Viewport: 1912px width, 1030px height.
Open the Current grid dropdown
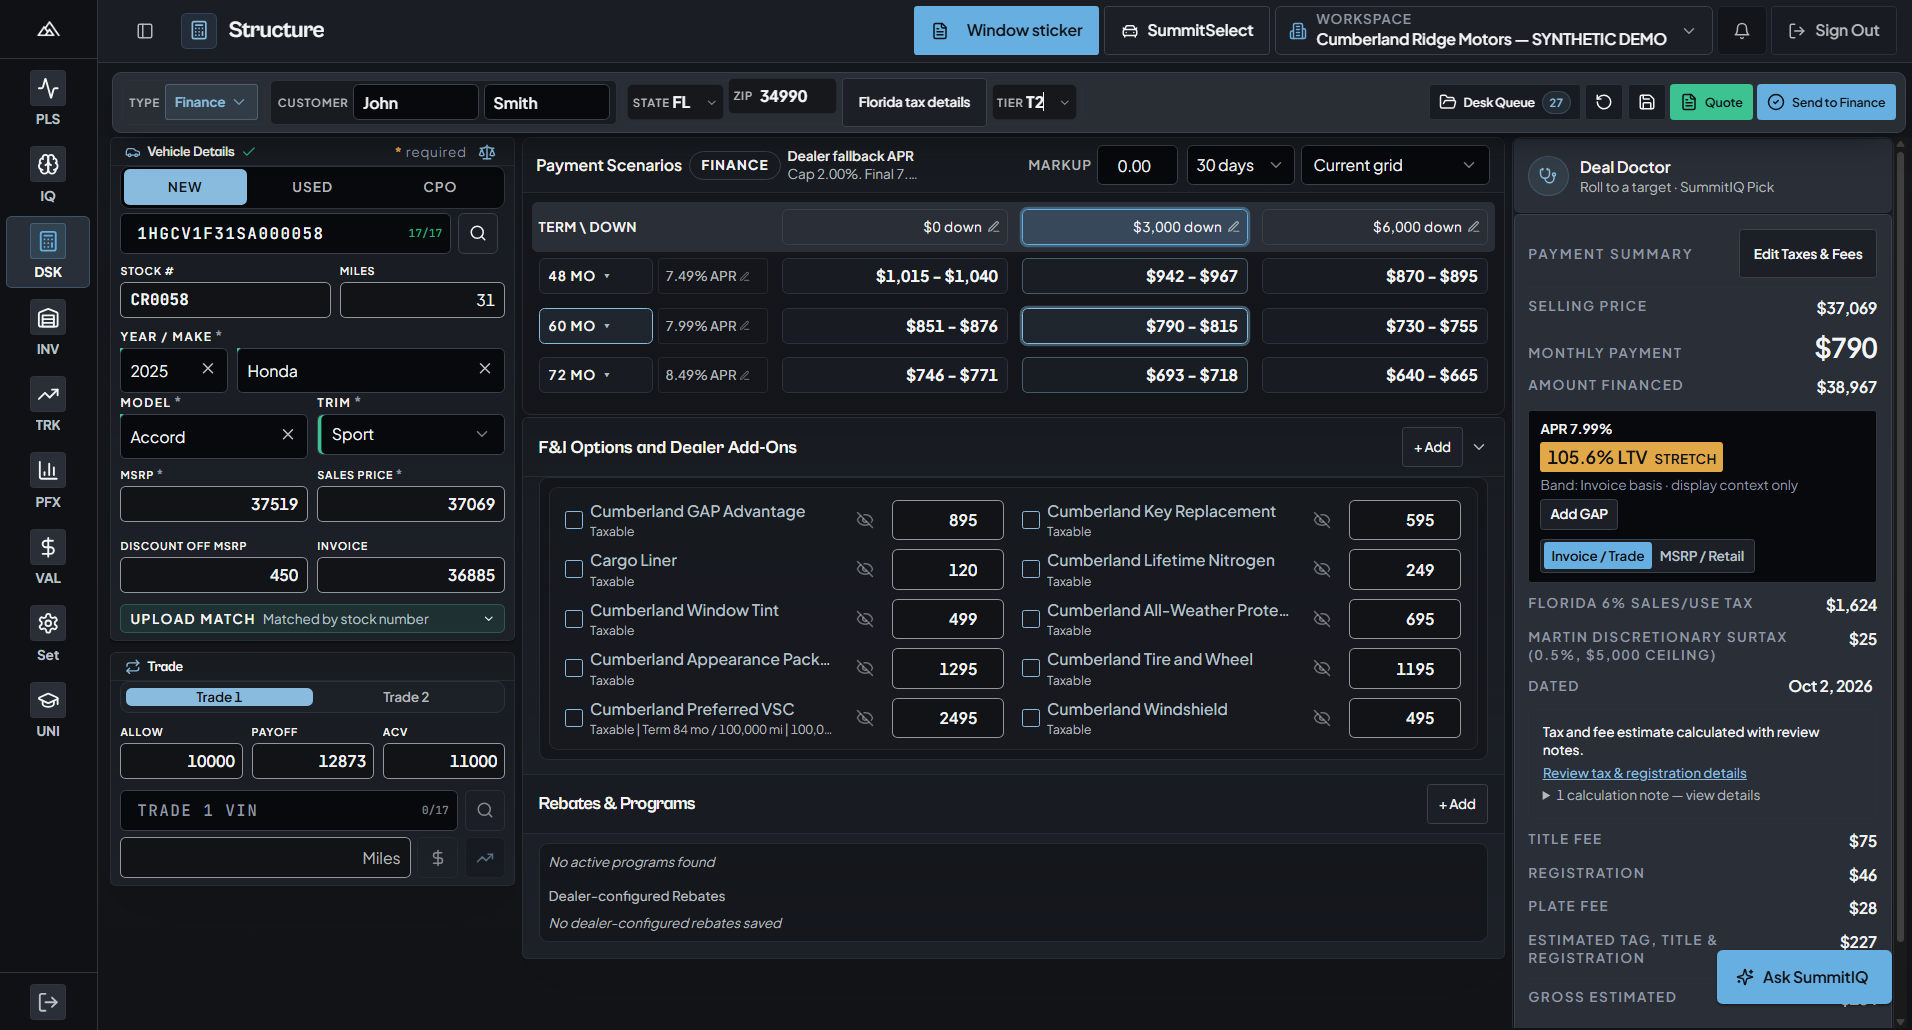click(1395, 165)
